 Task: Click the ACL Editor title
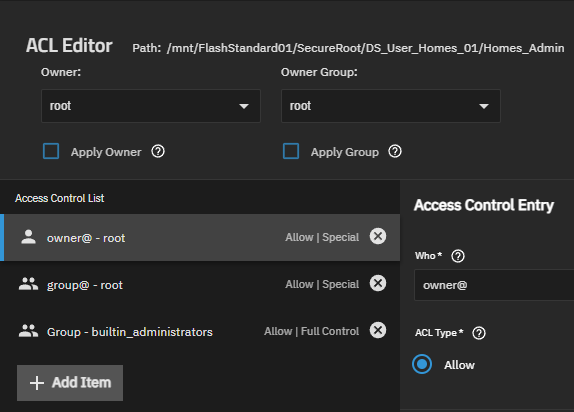click(x=69, y=46)
